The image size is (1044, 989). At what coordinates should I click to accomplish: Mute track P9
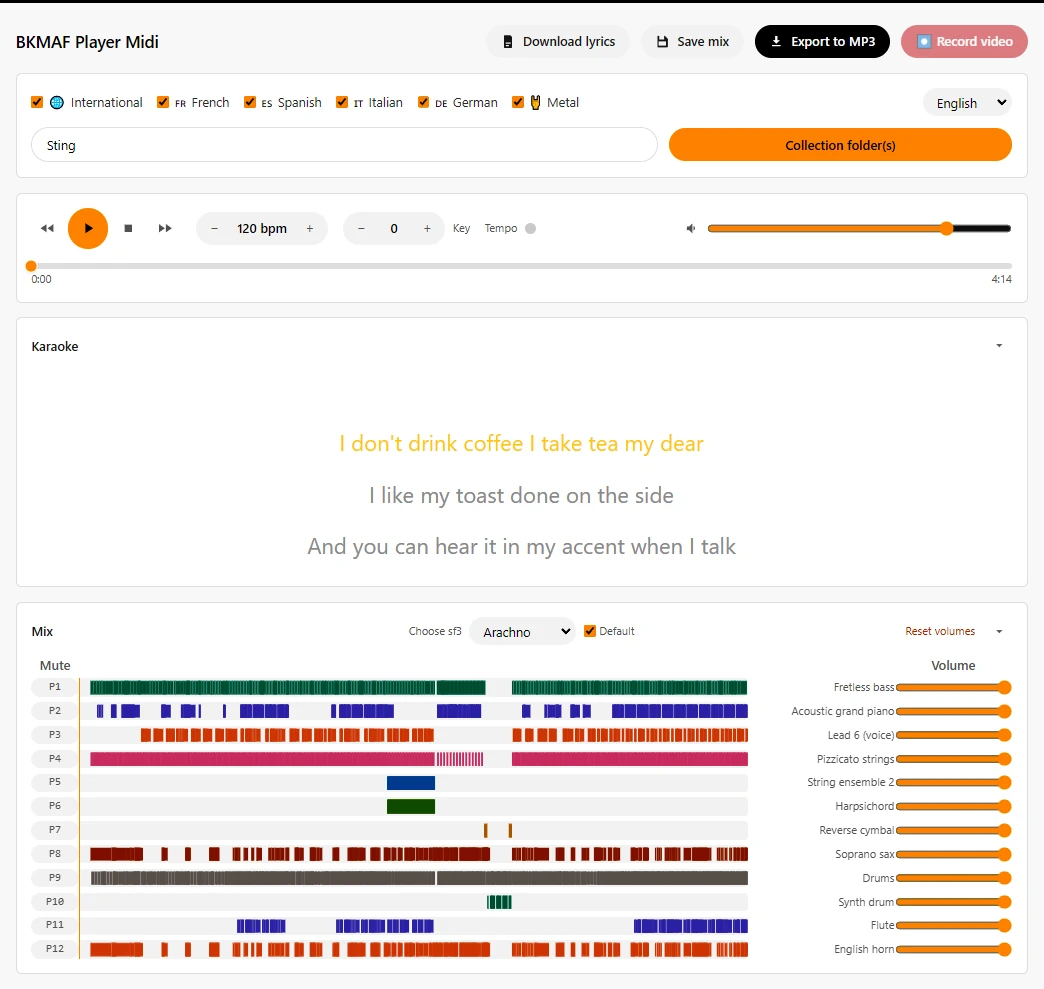[55, 878]
